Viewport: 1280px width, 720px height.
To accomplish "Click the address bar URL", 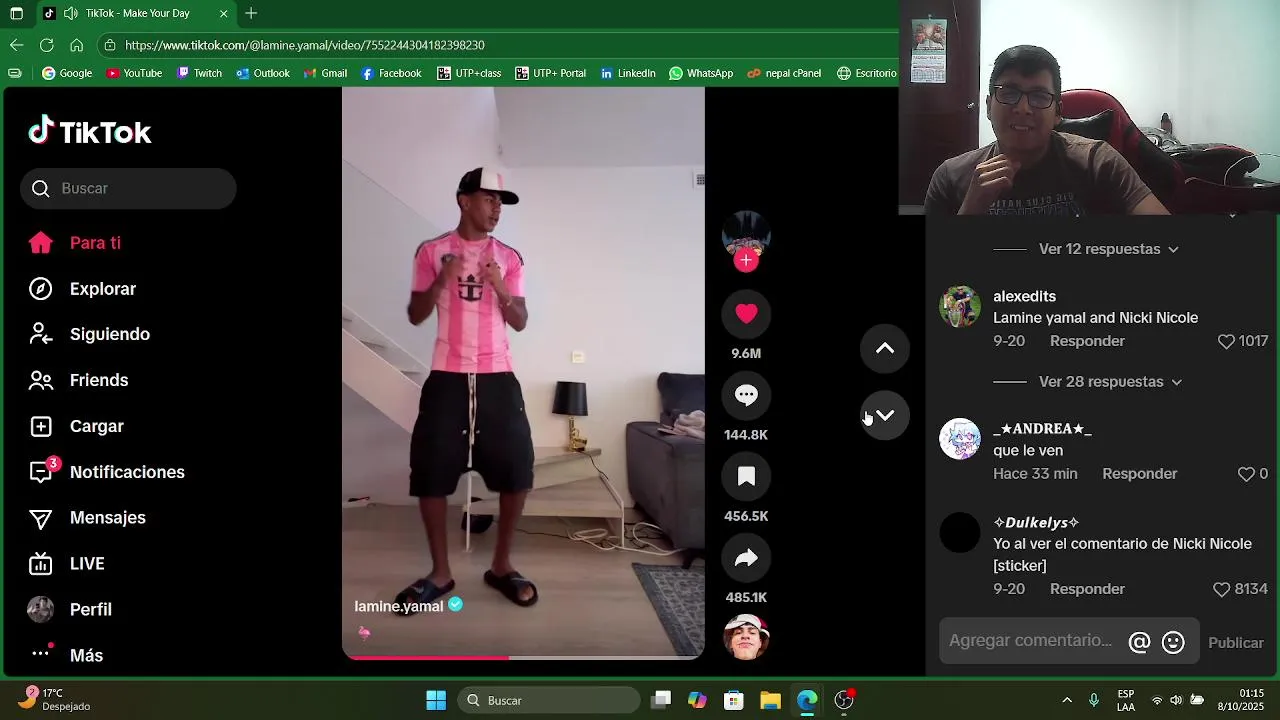I will 305,45.
